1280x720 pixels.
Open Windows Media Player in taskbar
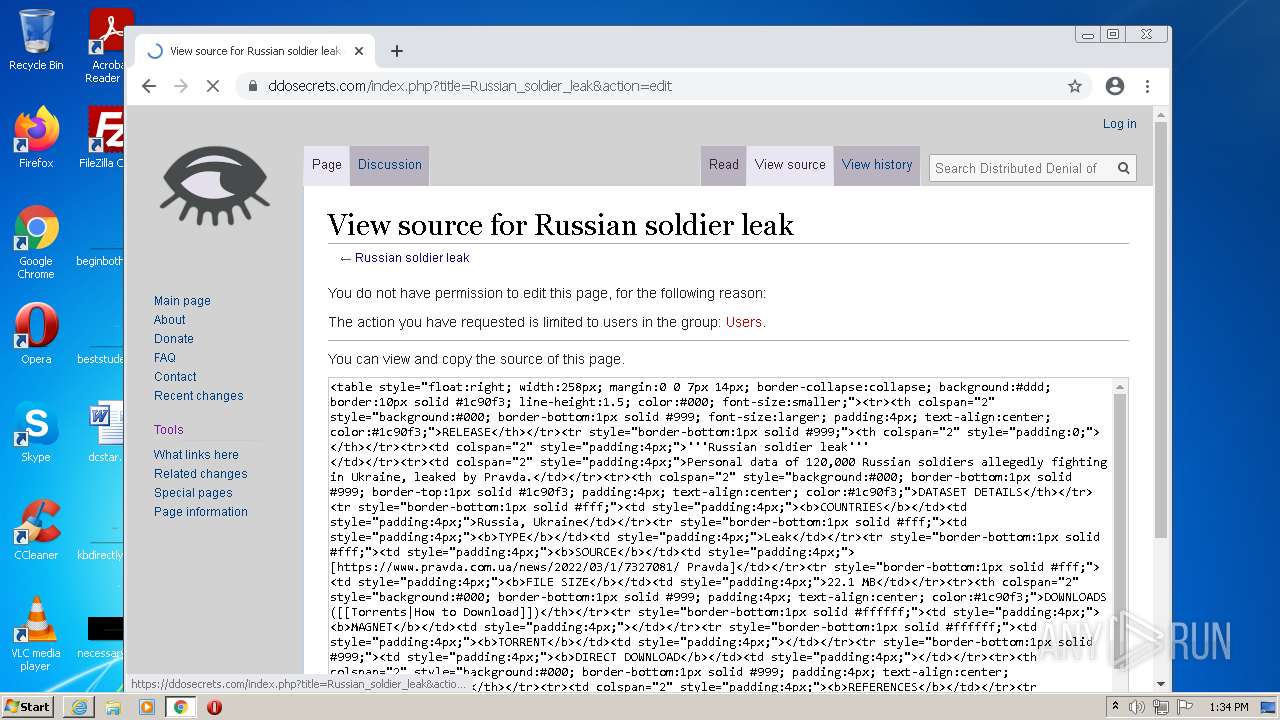[x=147, y=707]
